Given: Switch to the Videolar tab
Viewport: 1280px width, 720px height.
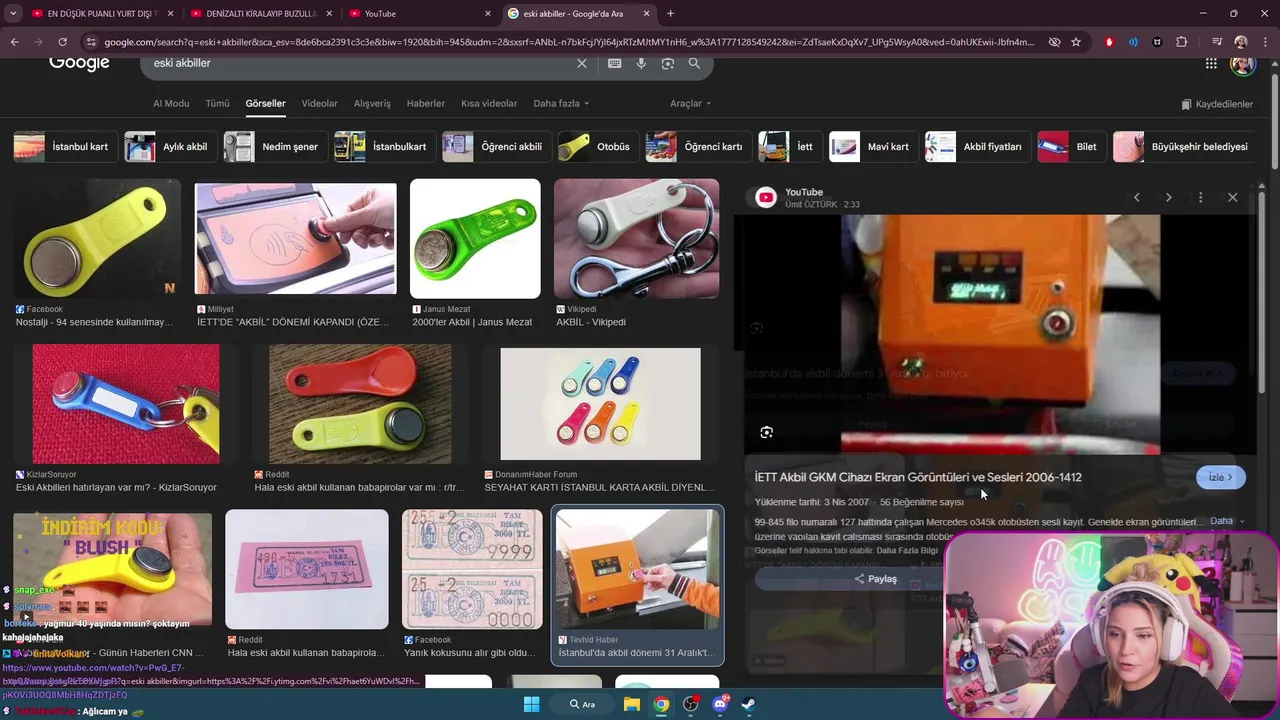Looking at the screenshot, I should pyautogui.click(x=319, y=103).
